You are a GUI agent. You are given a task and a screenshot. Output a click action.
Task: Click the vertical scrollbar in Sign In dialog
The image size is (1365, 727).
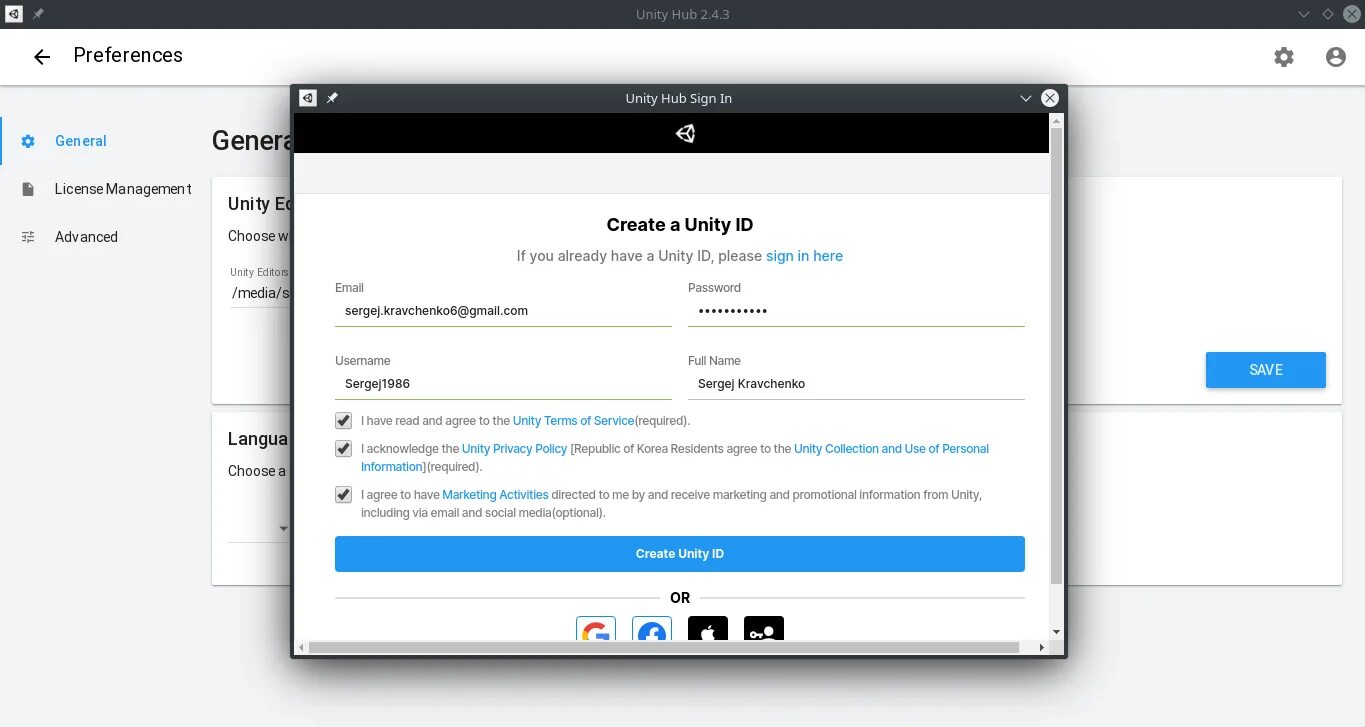click(1057, 355)
